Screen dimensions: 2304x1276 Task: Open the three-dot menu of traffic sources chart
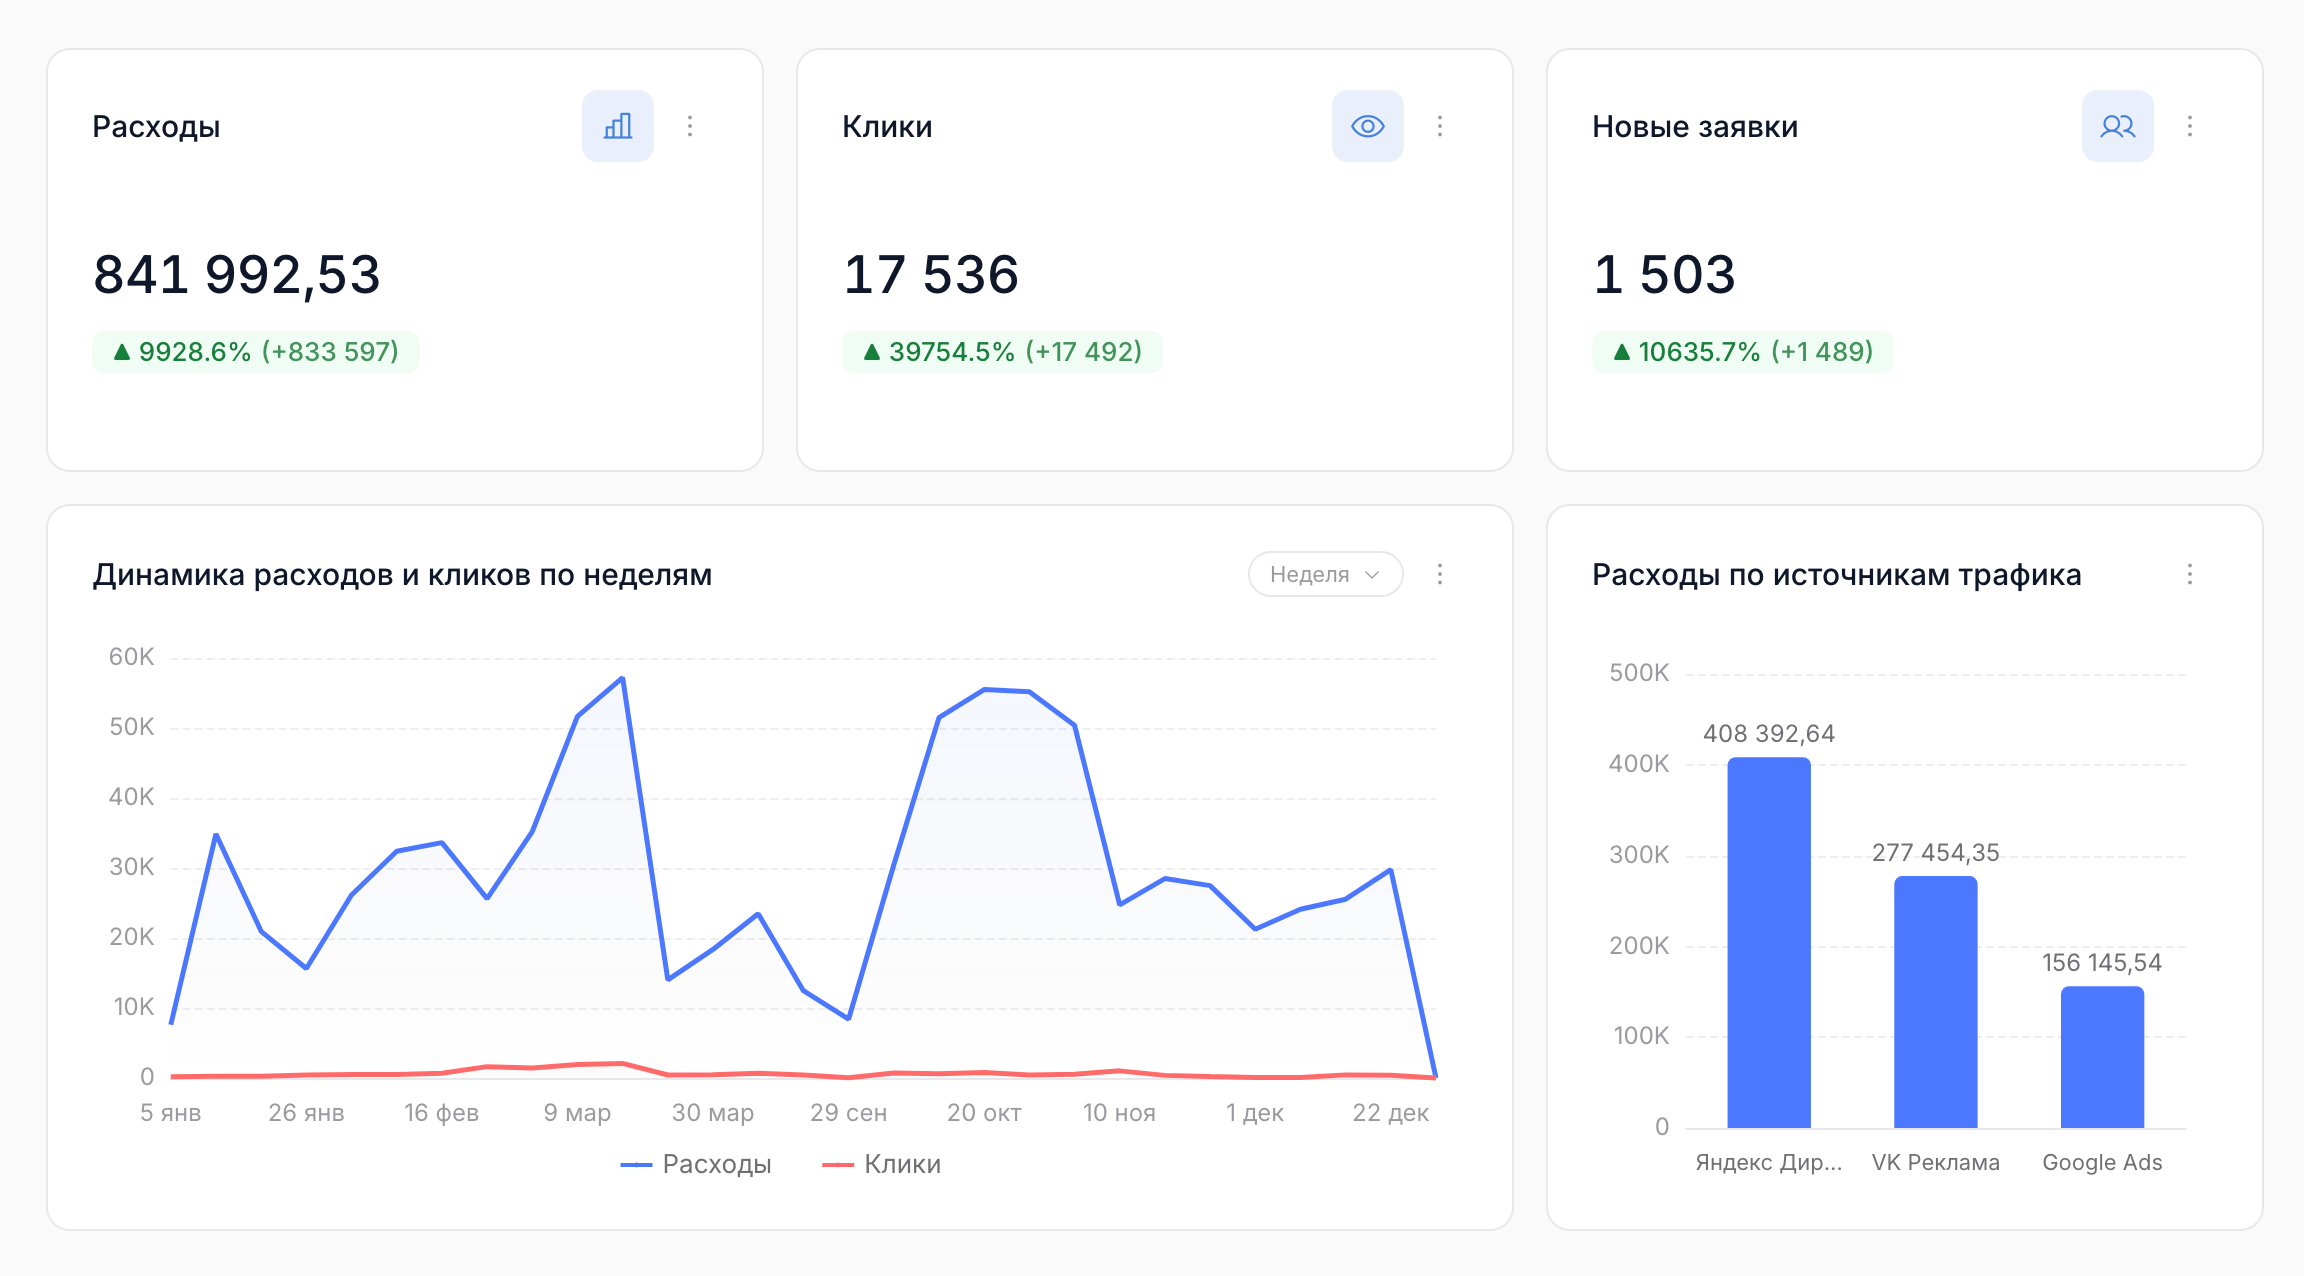click(x=2190, y=574)
